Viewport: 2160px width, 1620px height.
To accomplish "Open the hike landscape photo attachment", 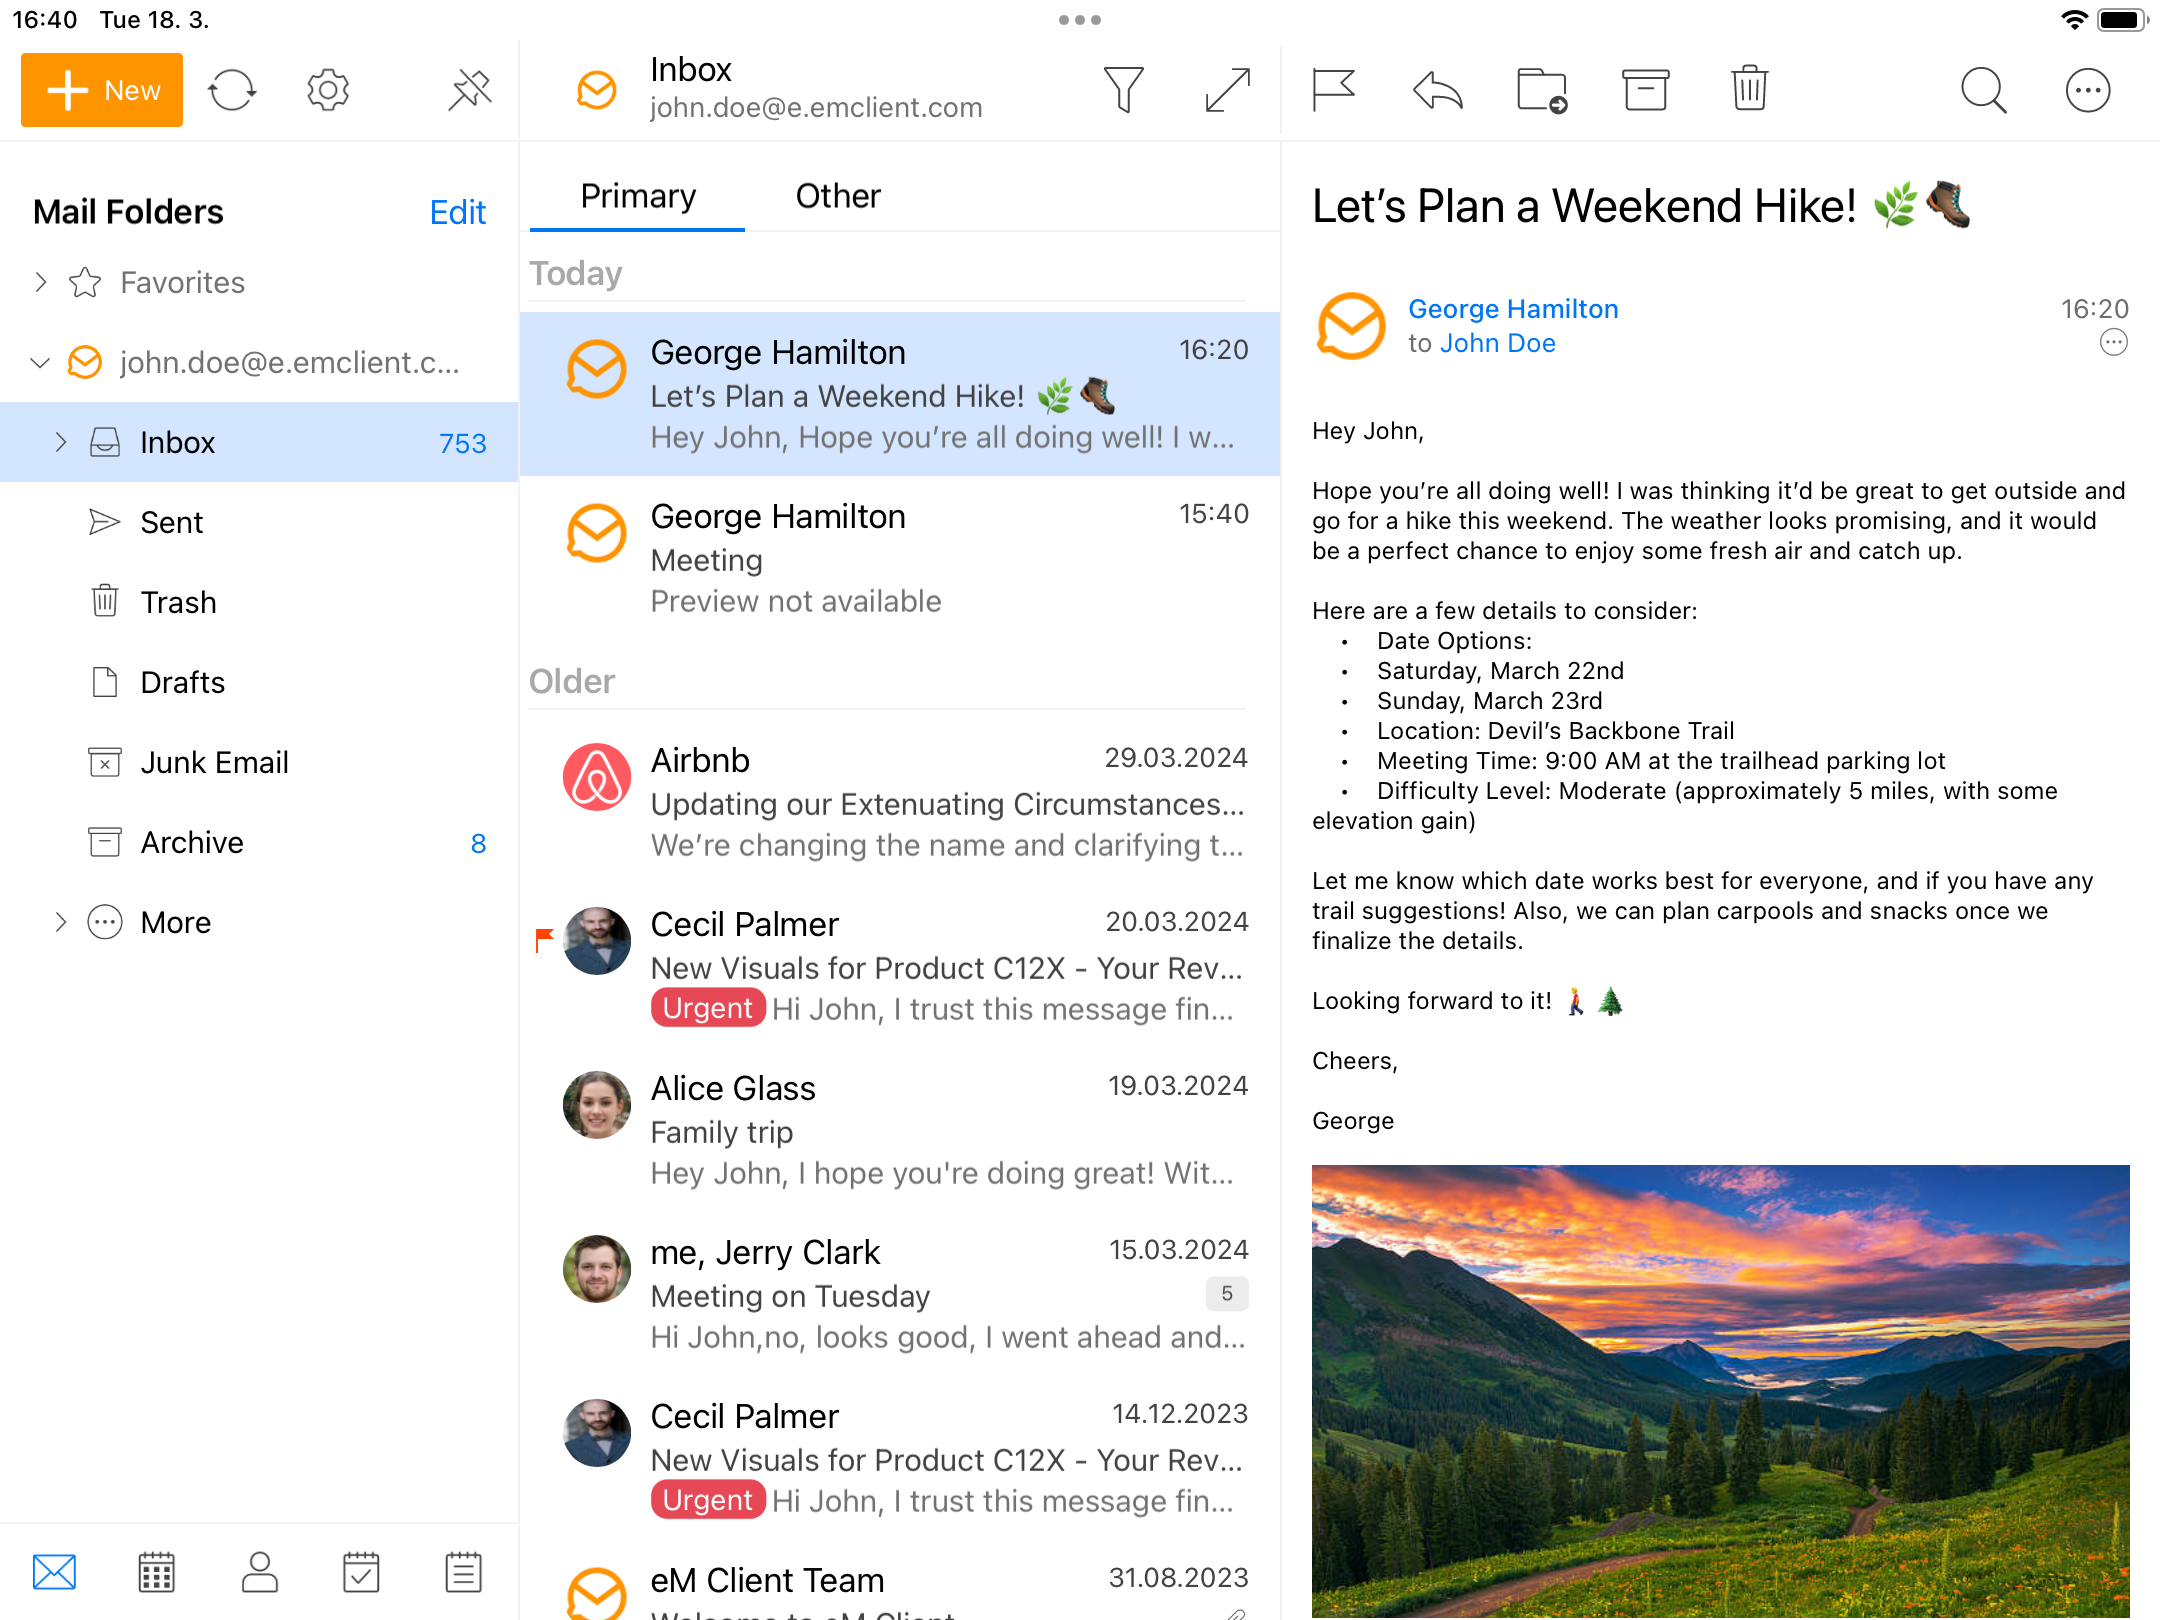I will click(1720, 1390).
